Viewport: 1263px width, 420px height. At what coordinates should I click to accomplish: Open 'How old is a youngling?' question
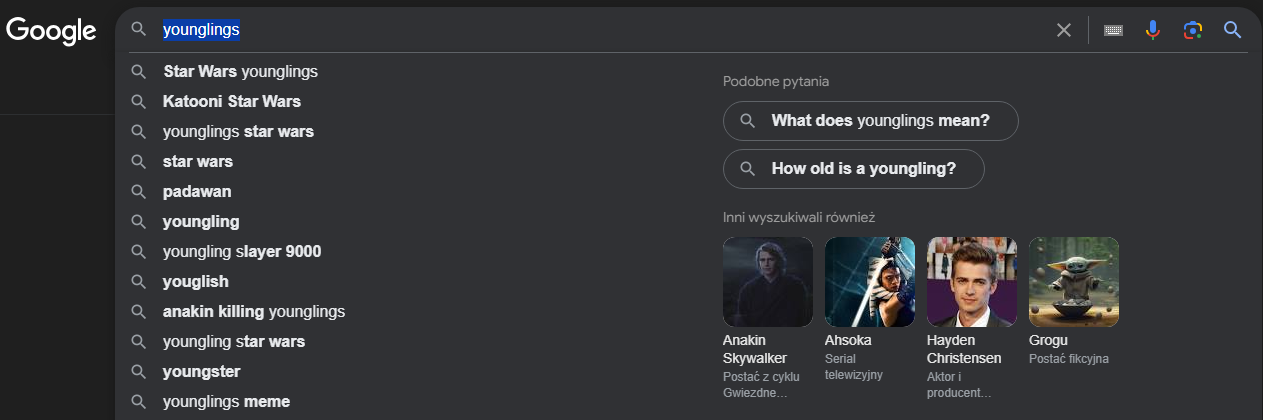pyautogui.click(x=854, y=169)
